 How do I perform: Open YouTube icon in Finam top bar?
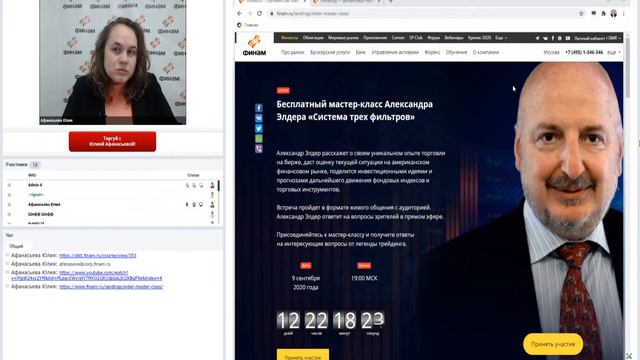tap(568, 38)
